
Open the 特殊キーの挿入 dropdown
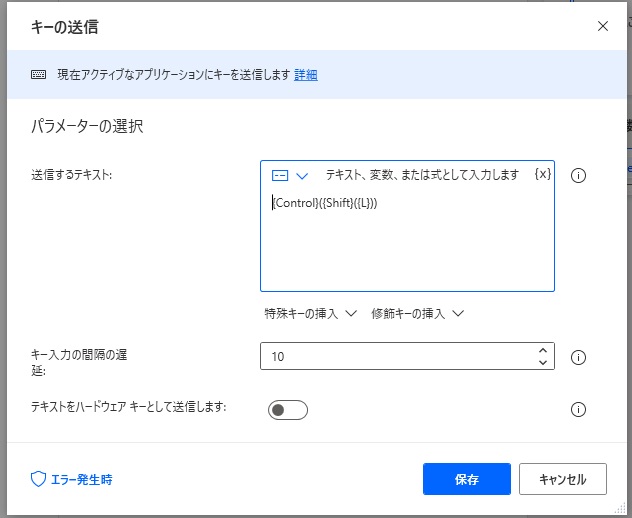coord(310,313)
